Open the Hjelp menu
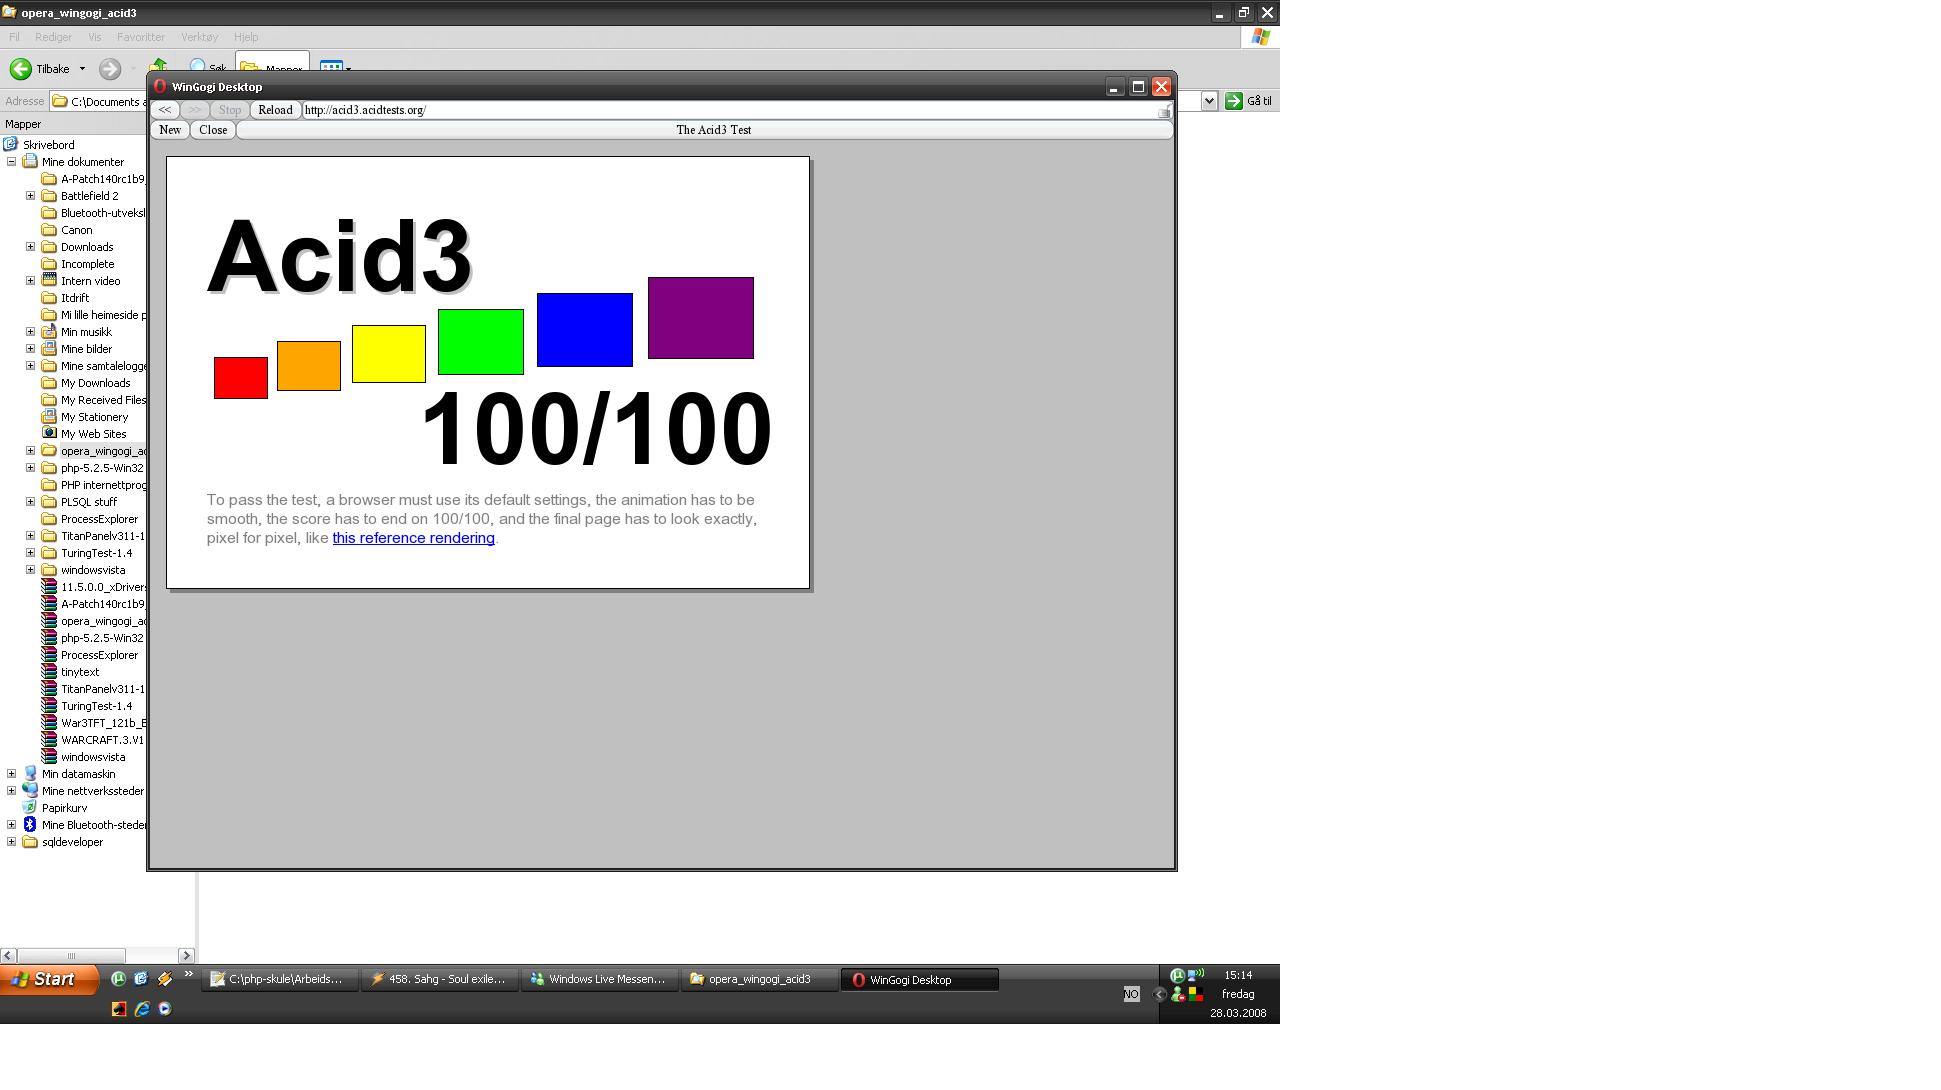Image resolution: width=1941 pixels, height=1090 pixels. tap(246, 37)
